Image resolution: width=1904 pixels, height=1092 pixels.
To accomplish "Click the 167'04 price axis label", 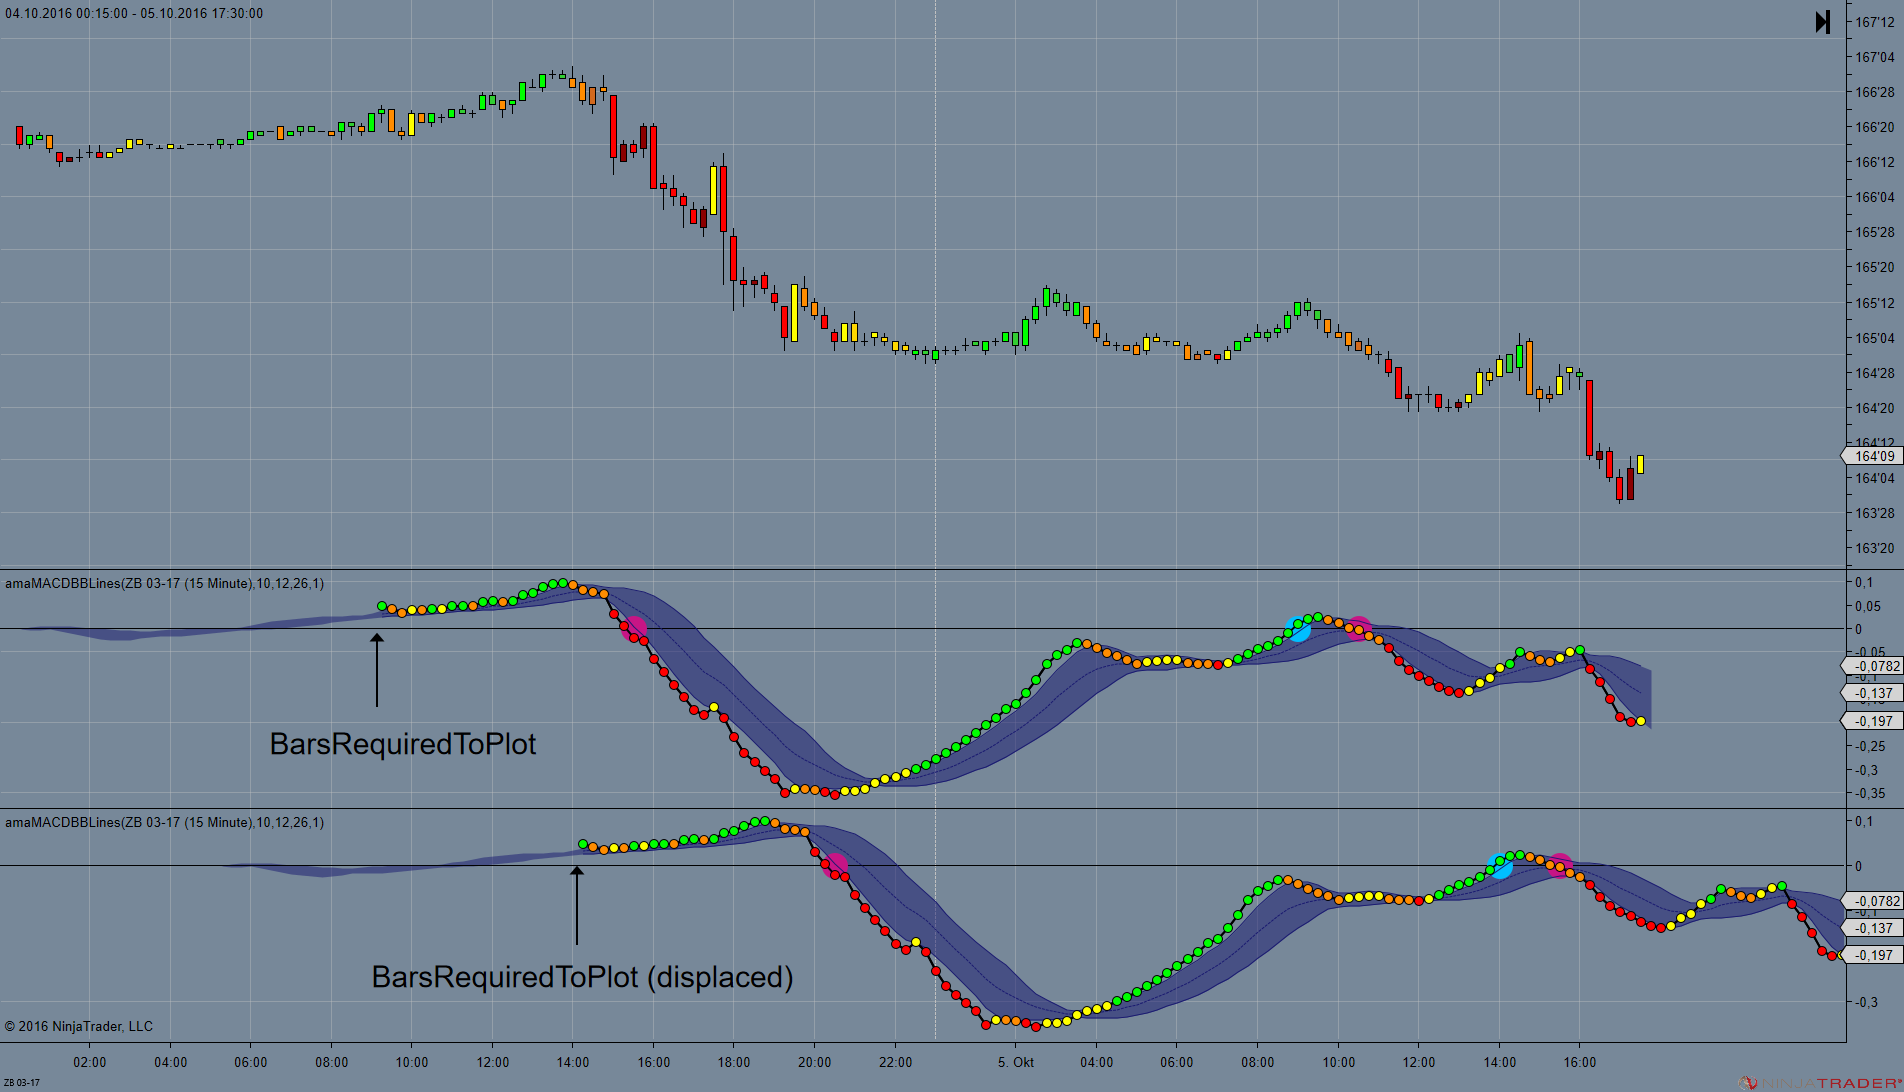I will [1875, 57].
